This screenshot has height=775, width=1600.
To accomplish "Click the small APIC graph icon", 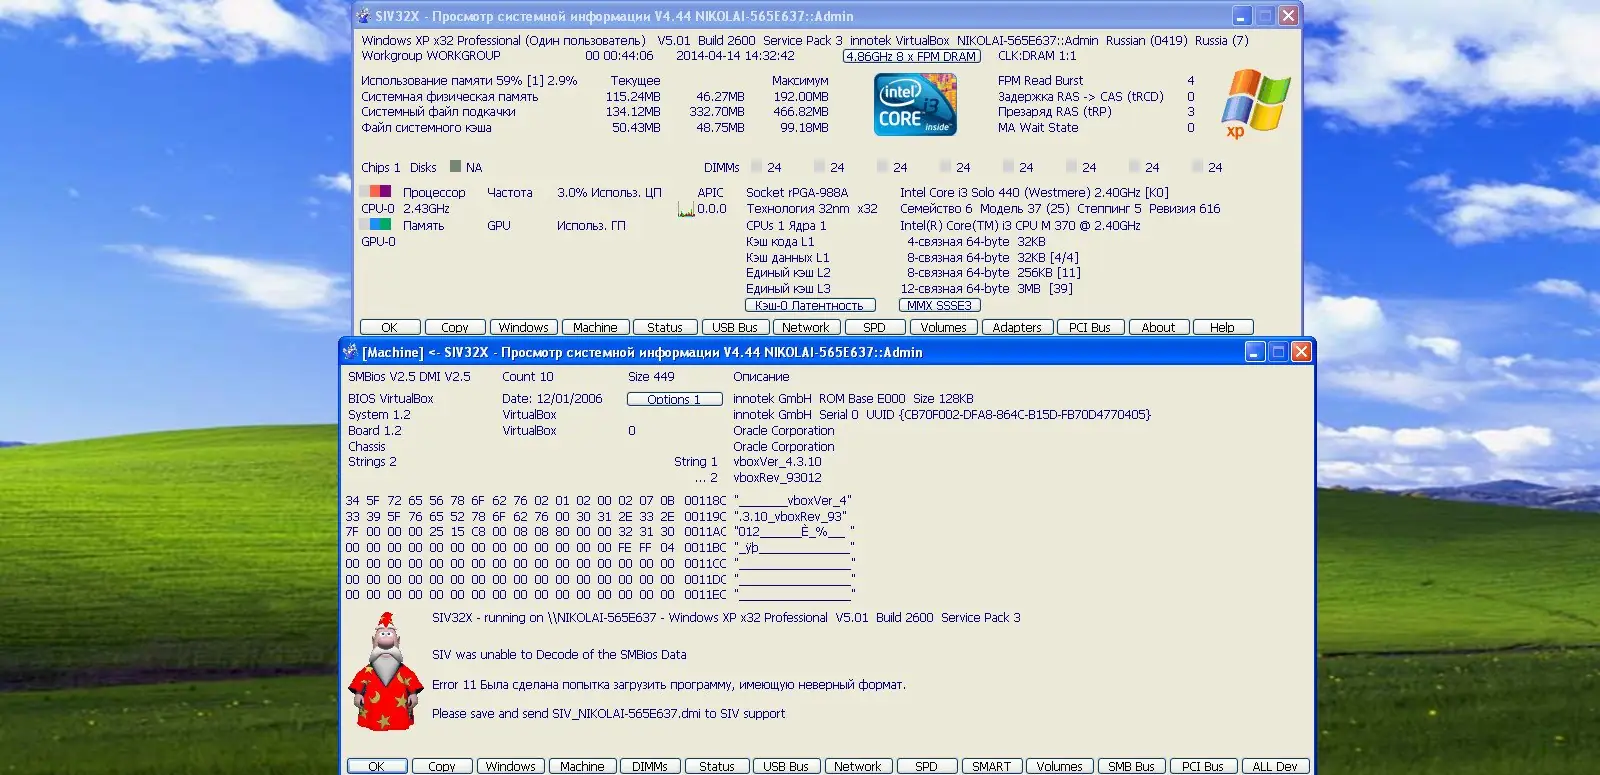I will 686,209.
